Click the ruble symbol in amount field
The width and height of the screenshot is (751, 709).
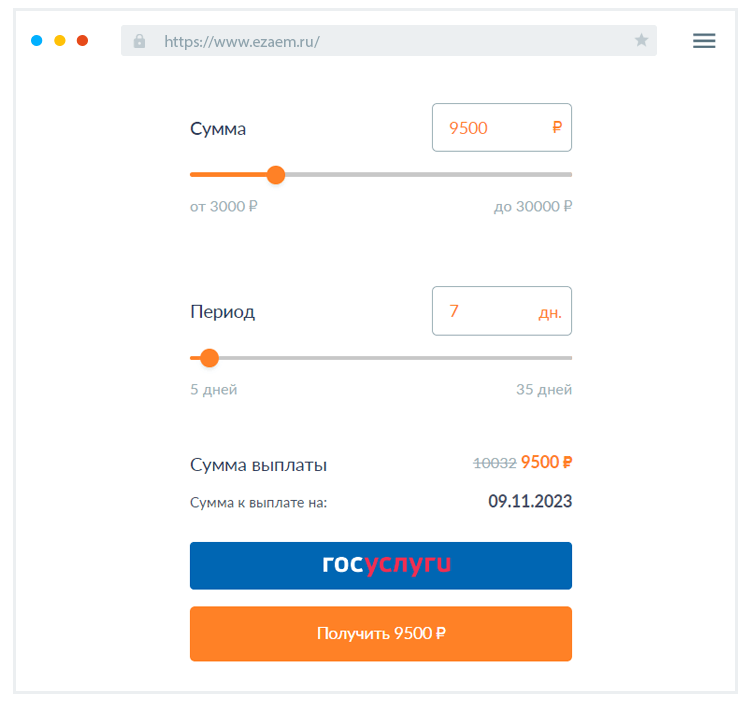click(x=557, y=128)
